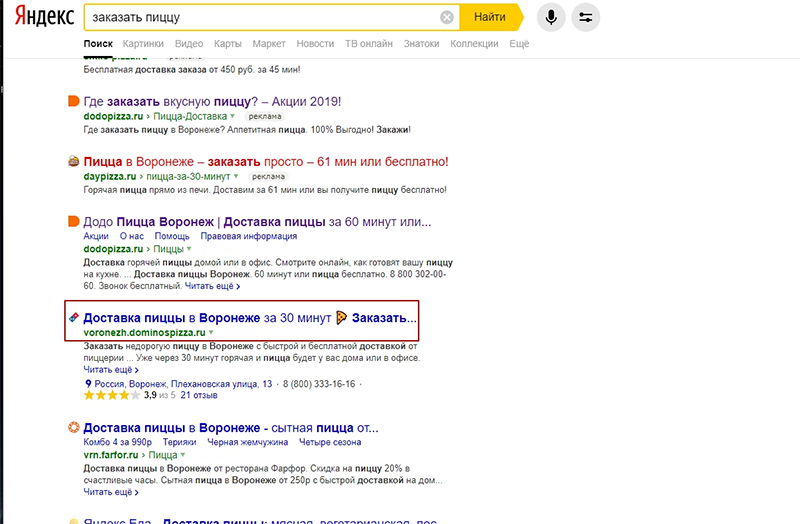
Task: Expand the arrow beside dodopizza.ru › Пиццы
Action: pyautogui.click(x=188, y=248)
